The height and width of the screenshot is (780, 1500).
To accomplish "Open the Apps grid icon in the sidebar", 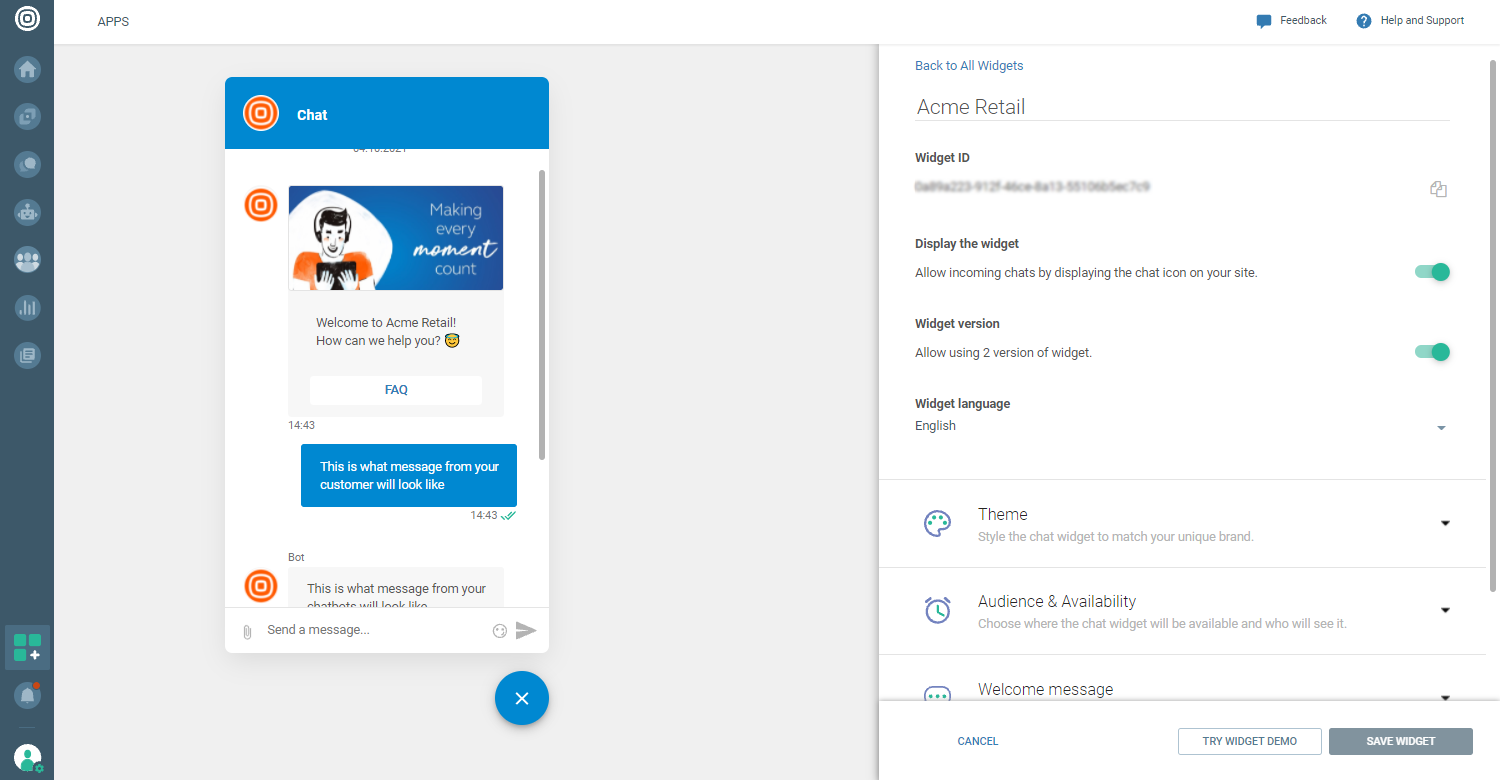I will (27, 647).
